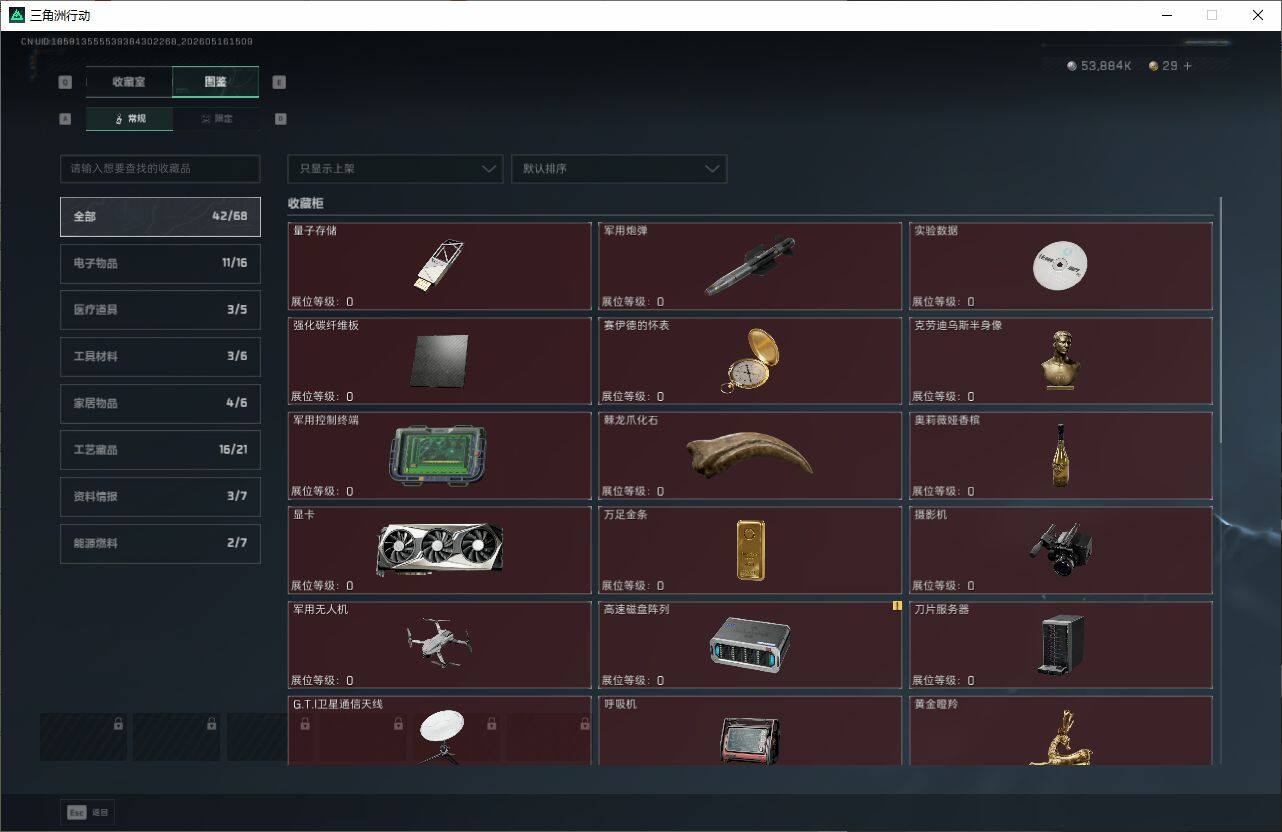Filter by 家居物品 category
Viewport: 1282px width, 832px height.
coord(160,403)
